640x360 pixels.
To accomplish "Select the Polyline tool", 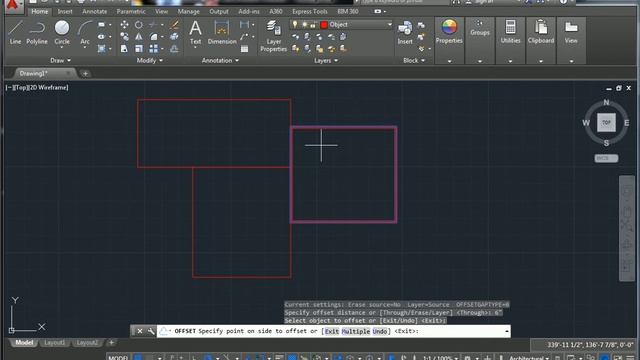I will pyautogui.click(x=37, y=33).
